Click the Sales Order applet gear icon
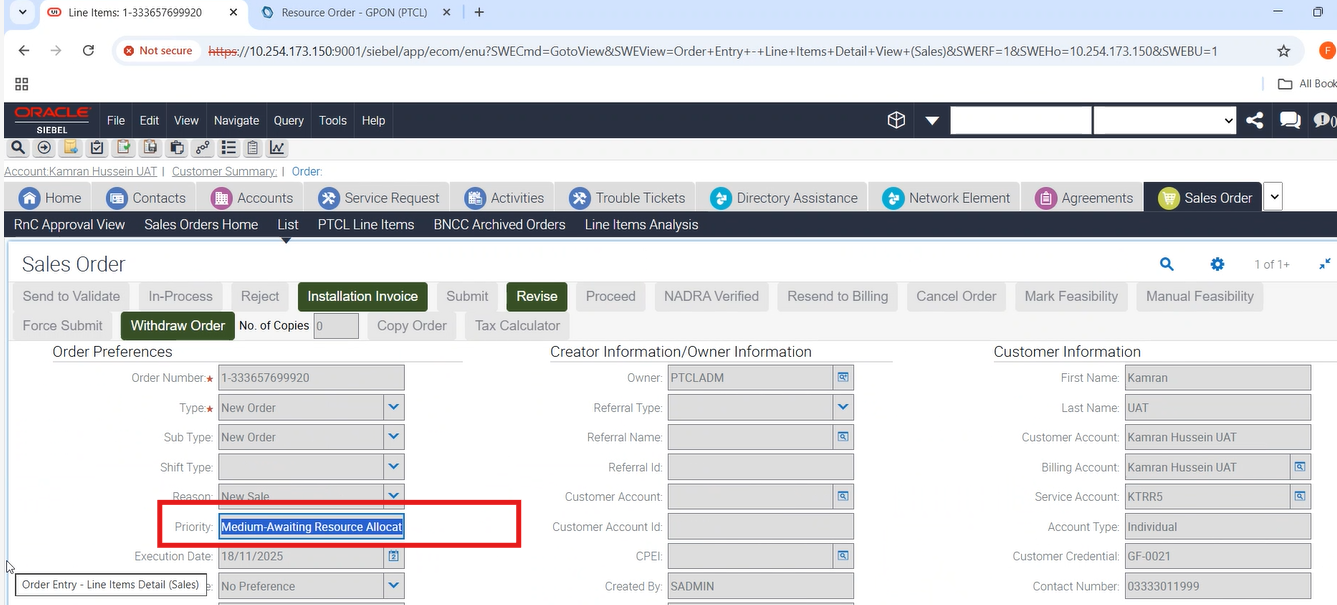 (x=1217, y=264)
